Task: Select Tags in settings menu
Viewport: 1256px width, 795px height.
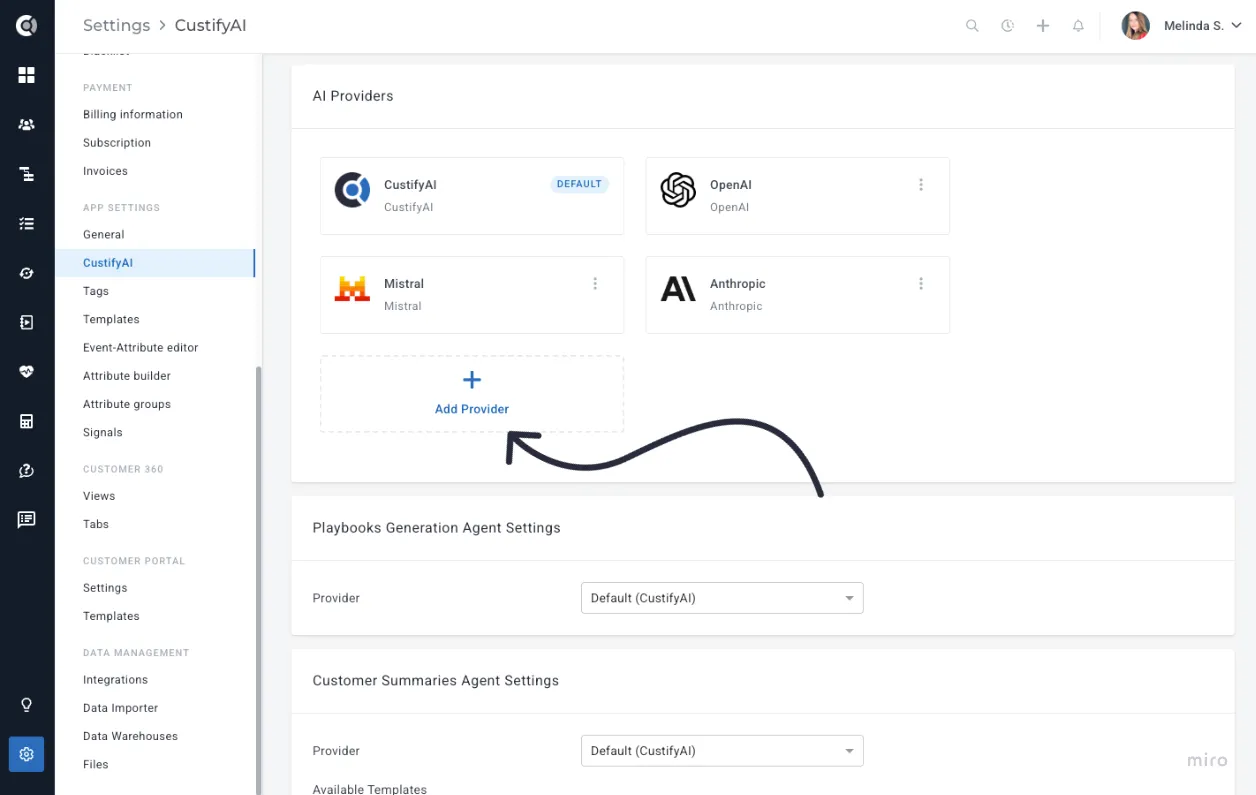Action: click(96, 291)
